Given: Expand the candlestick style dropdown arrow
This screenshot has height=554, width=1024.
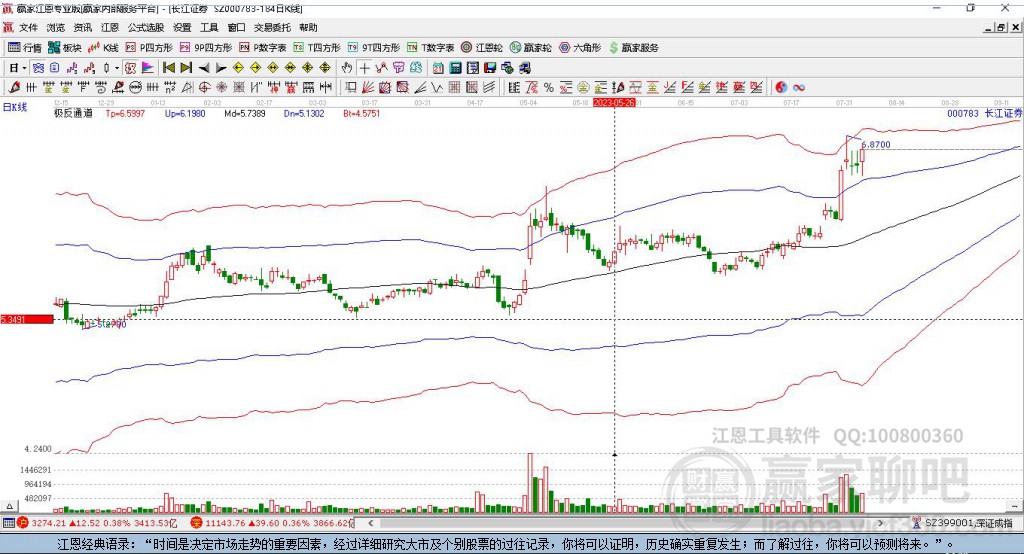Looking at the screenshot, I should pos(117,68).
